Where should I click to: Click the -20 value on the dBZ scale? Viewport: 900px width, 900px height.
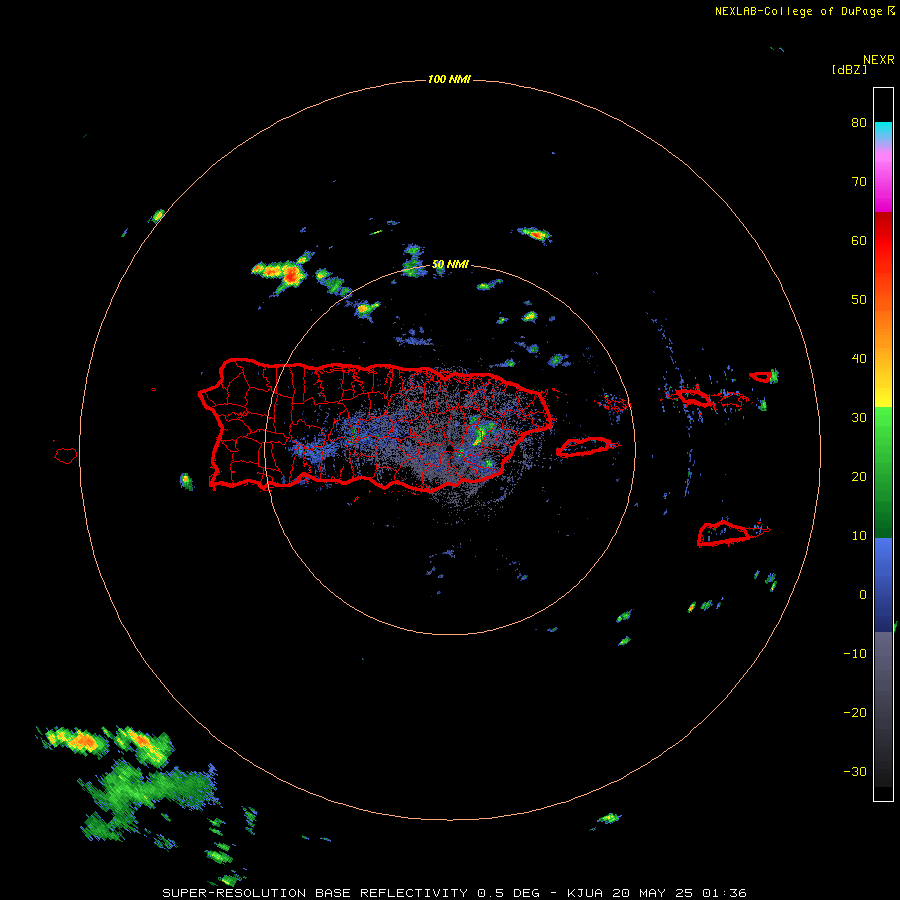[855, 712]
